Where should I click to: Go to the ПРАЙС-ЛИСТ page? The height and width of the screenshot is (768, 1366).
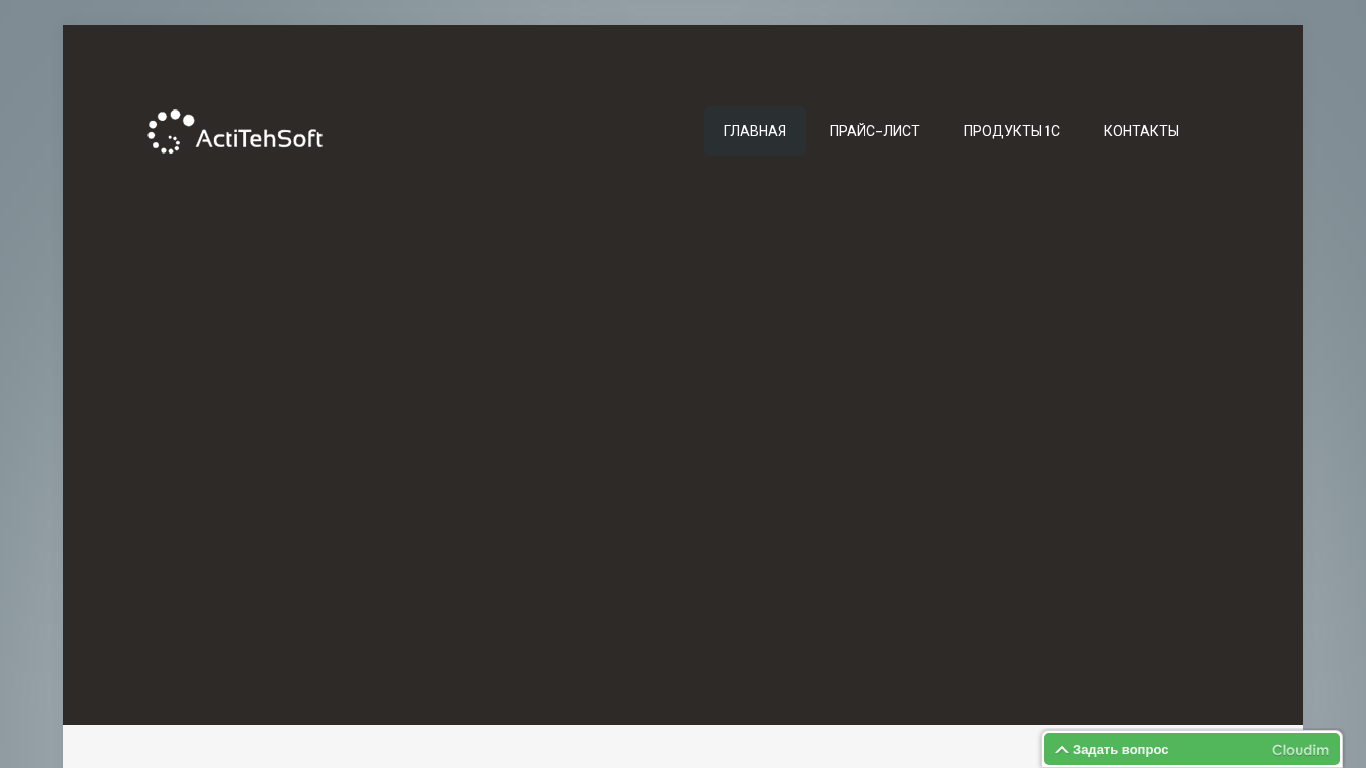(874, 131)
